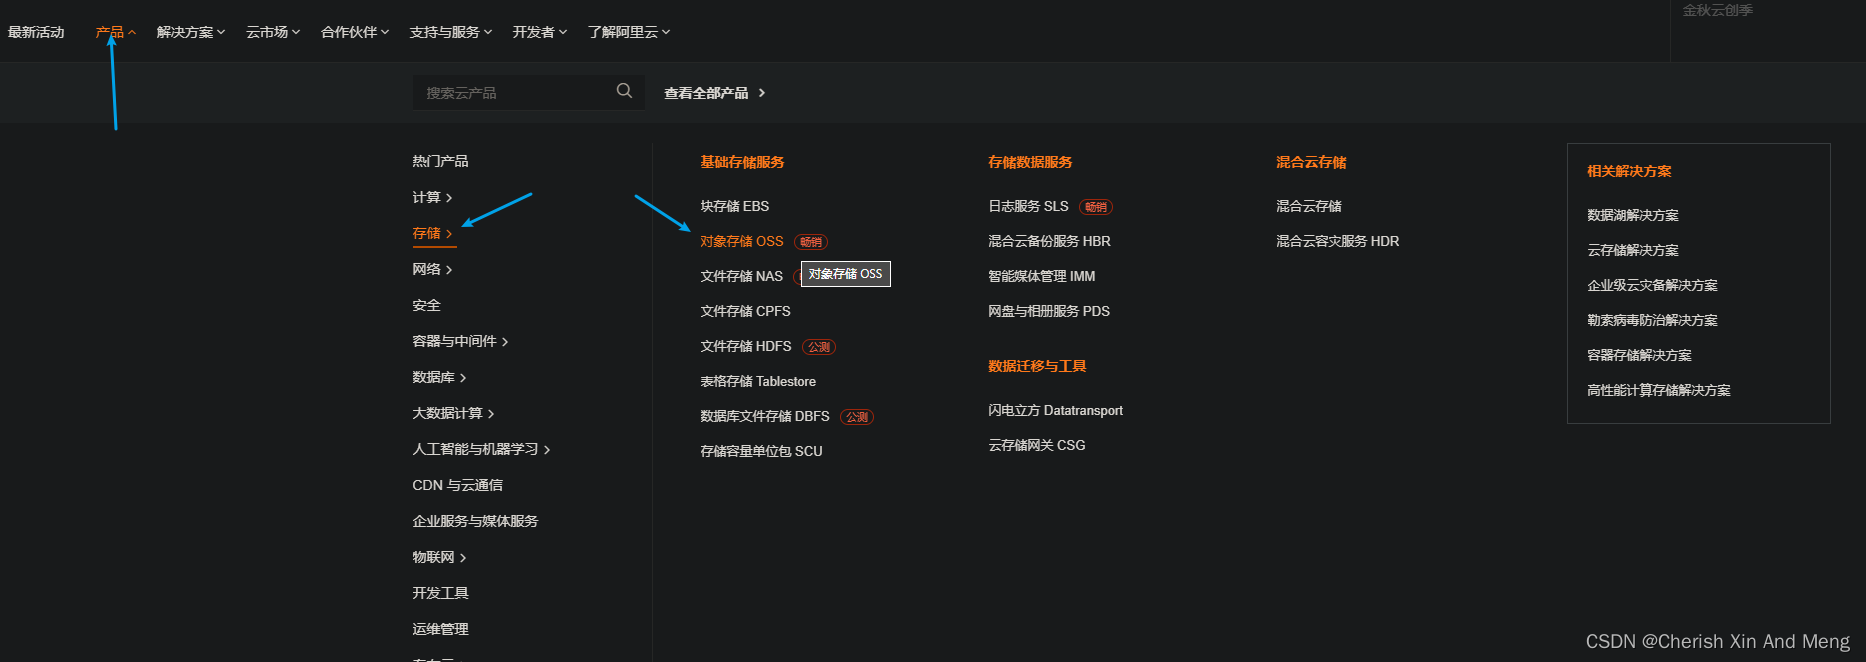Click the 相关解决方案 heading
Screen dimensions: 1866x662
tap(1629, 171)
